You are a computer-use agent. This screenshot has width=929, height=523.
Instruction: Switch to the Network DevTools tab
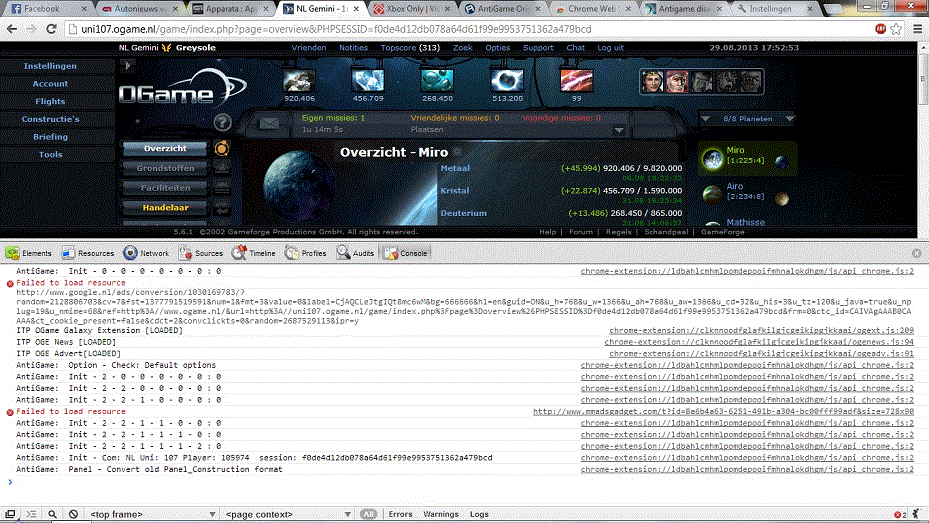146,253
